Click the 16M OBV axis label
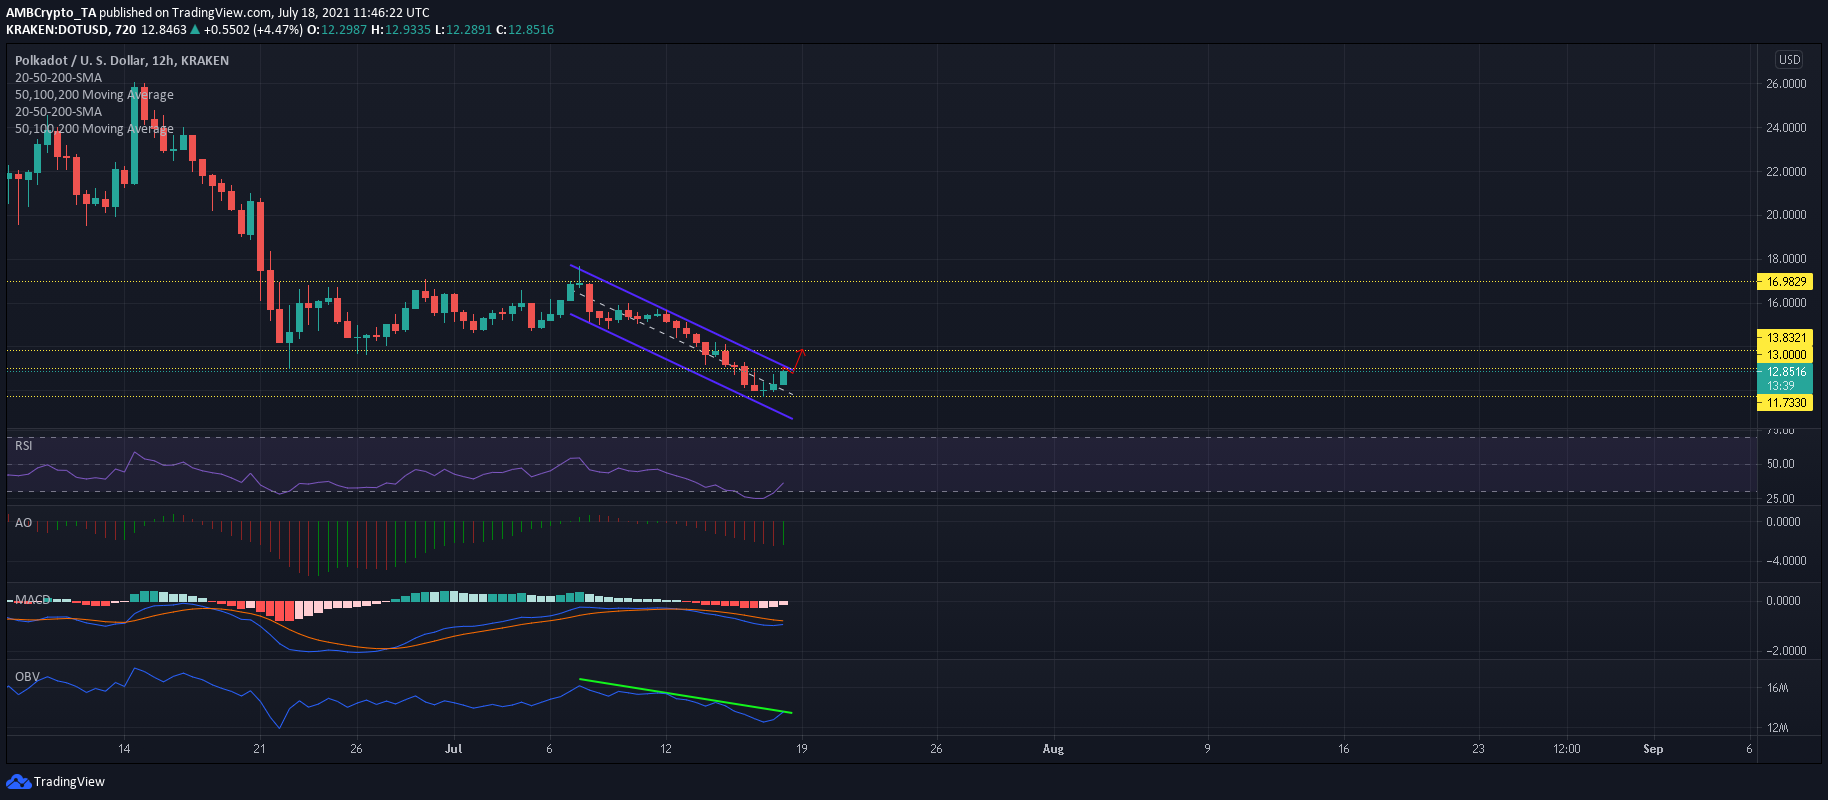Screen dimensions: 1828x800 [x=1777, y=688]
